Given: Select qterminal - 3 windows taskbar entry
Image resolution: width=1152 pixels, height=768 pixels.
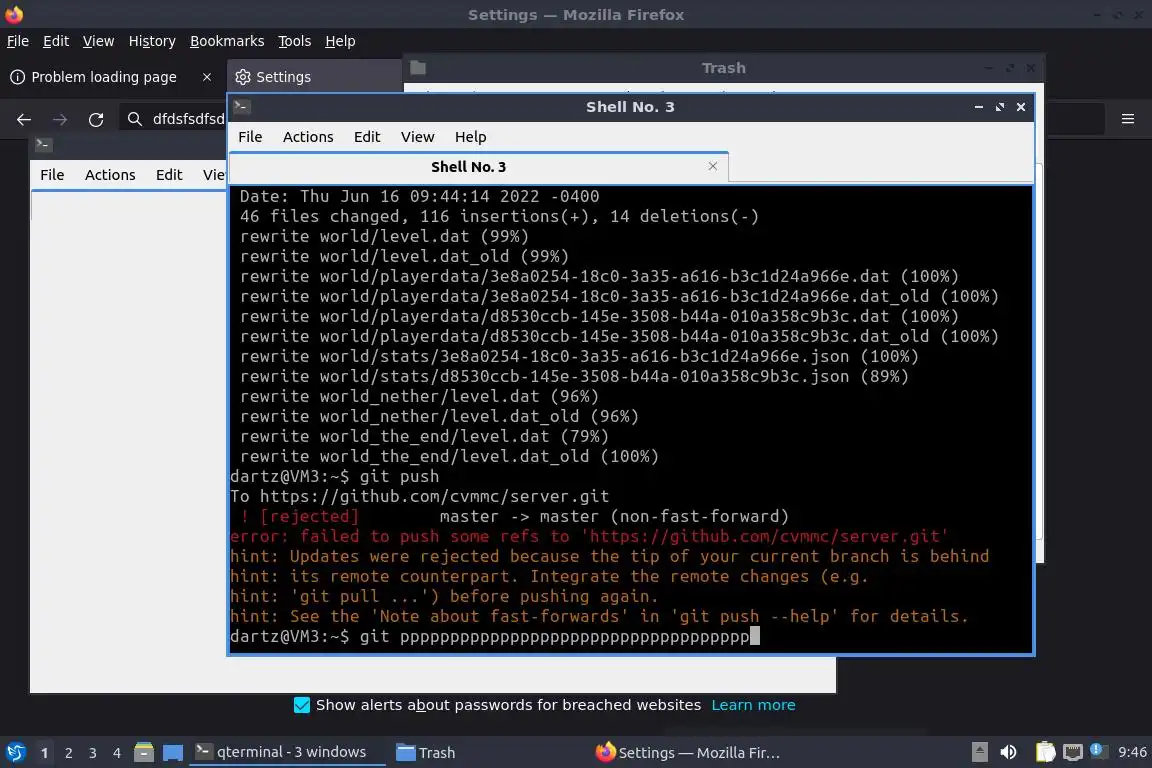Looking at the screenshot, I should point(287,752).
